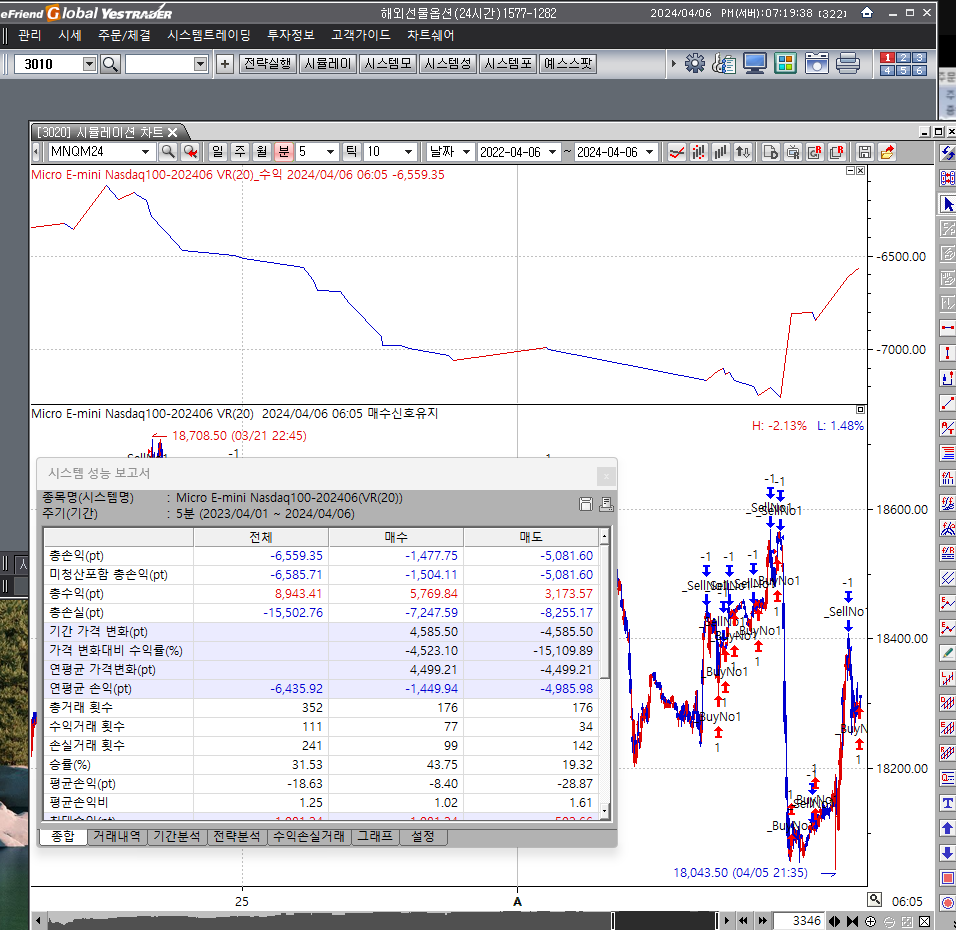Toggle the 일 (daily) period button
The width and height of the screenshot is (956, 930).
217,152
